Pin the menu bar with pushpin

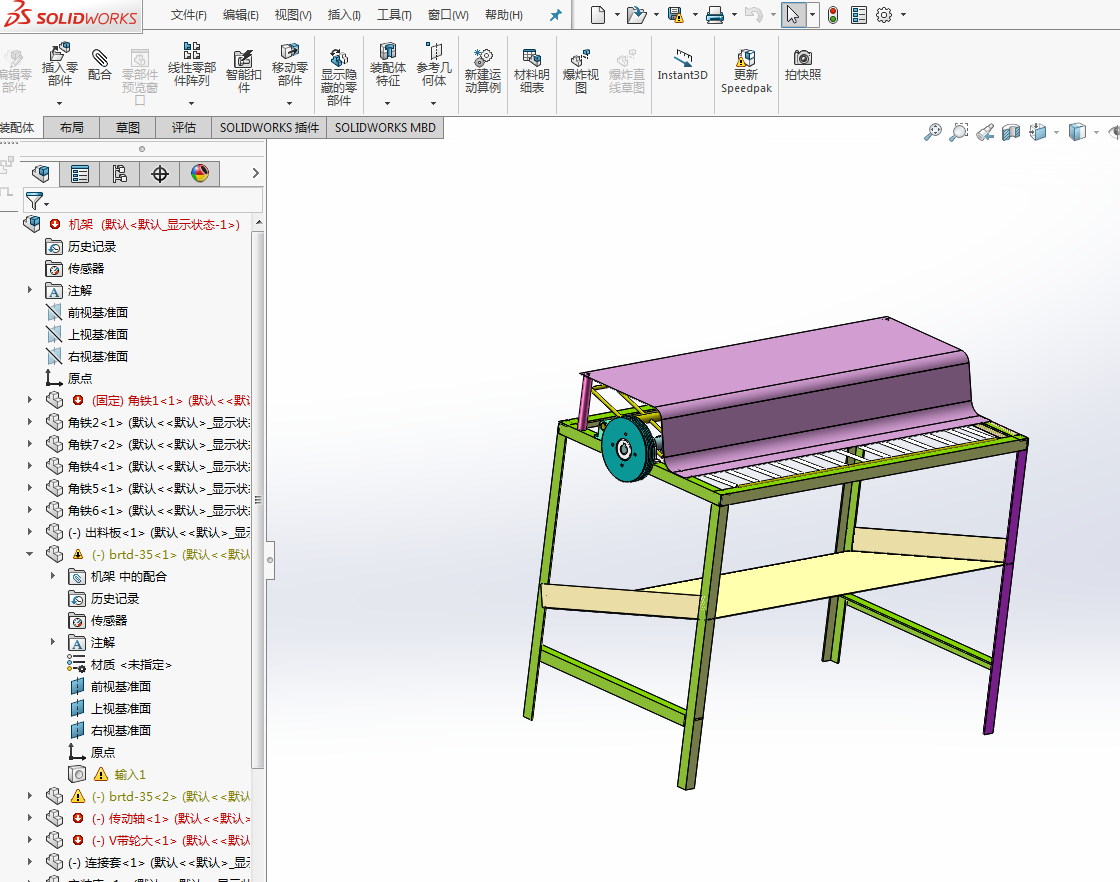pos(555,15)
